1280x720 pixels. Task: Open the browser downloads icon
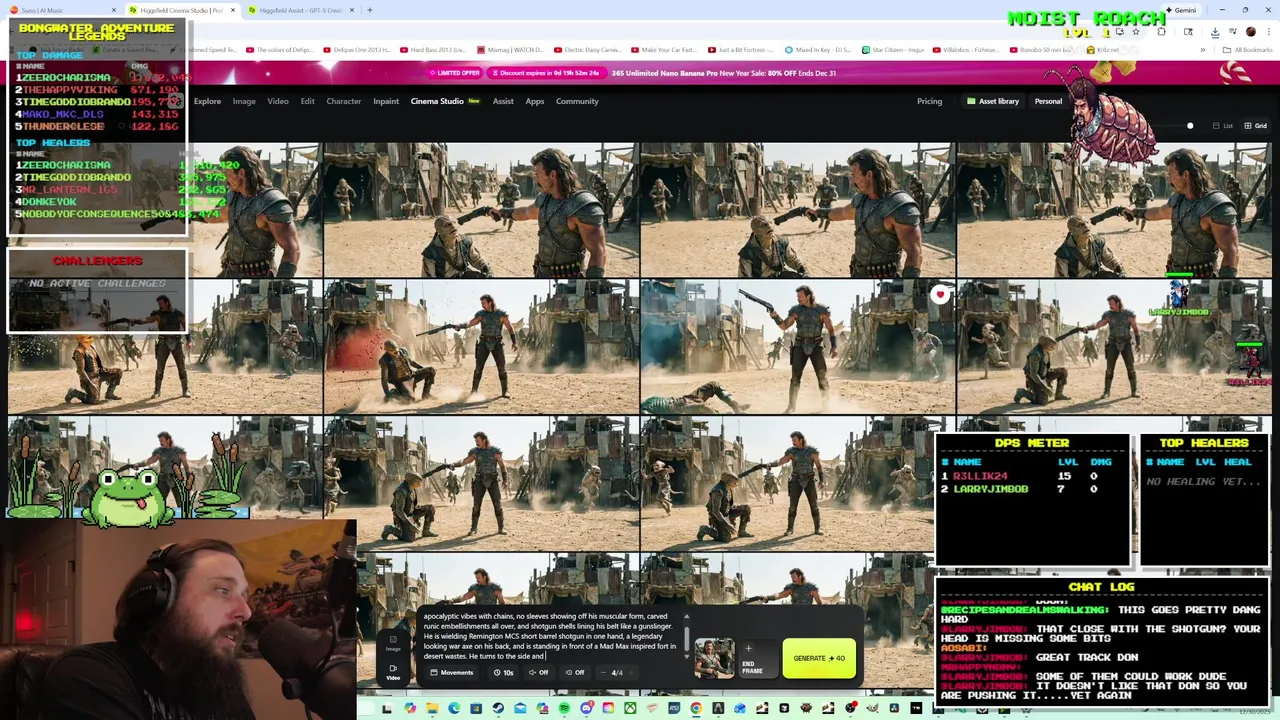[1215, 32]
